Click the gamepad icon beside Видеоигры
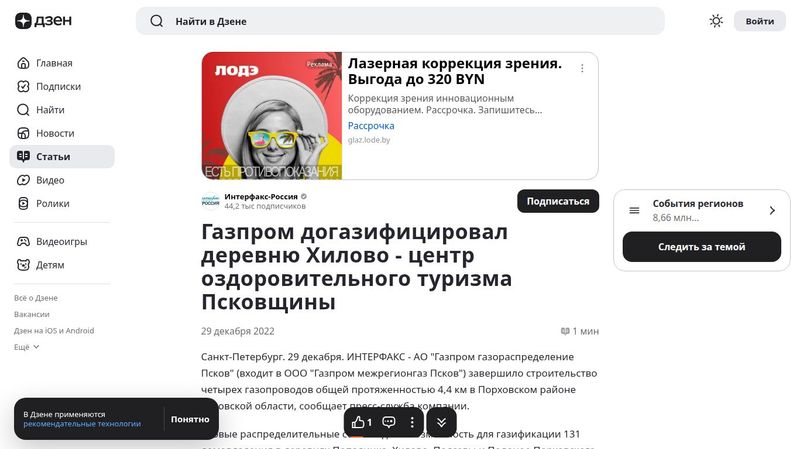The image size is (800, 449). (23, 241)
